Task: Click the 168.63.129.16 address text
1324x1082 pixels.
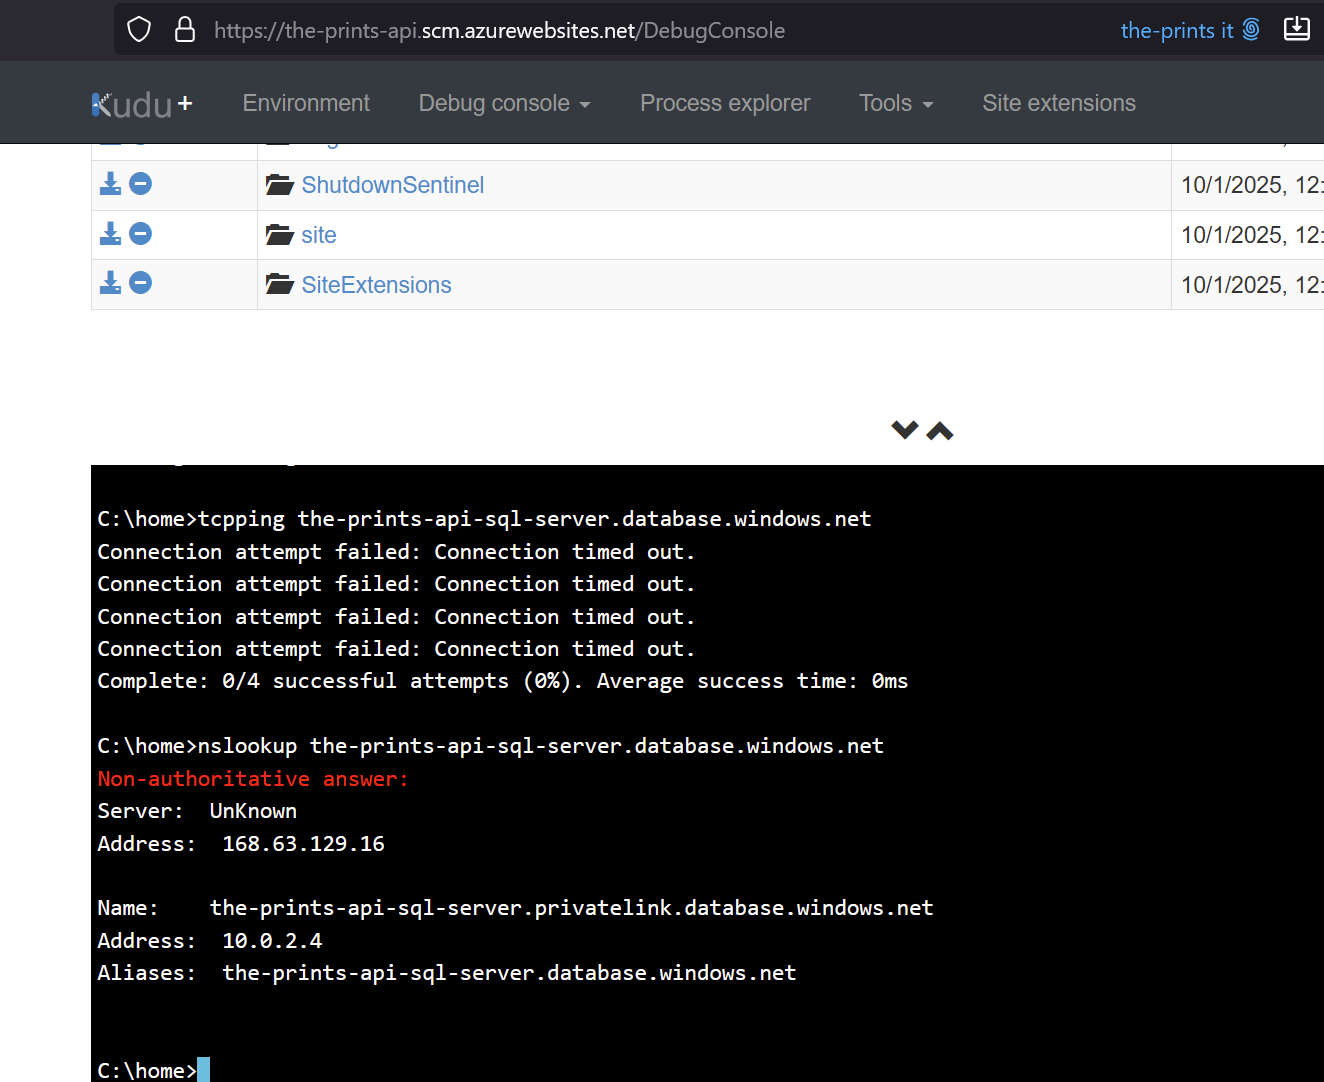Action: pos(303,844)
